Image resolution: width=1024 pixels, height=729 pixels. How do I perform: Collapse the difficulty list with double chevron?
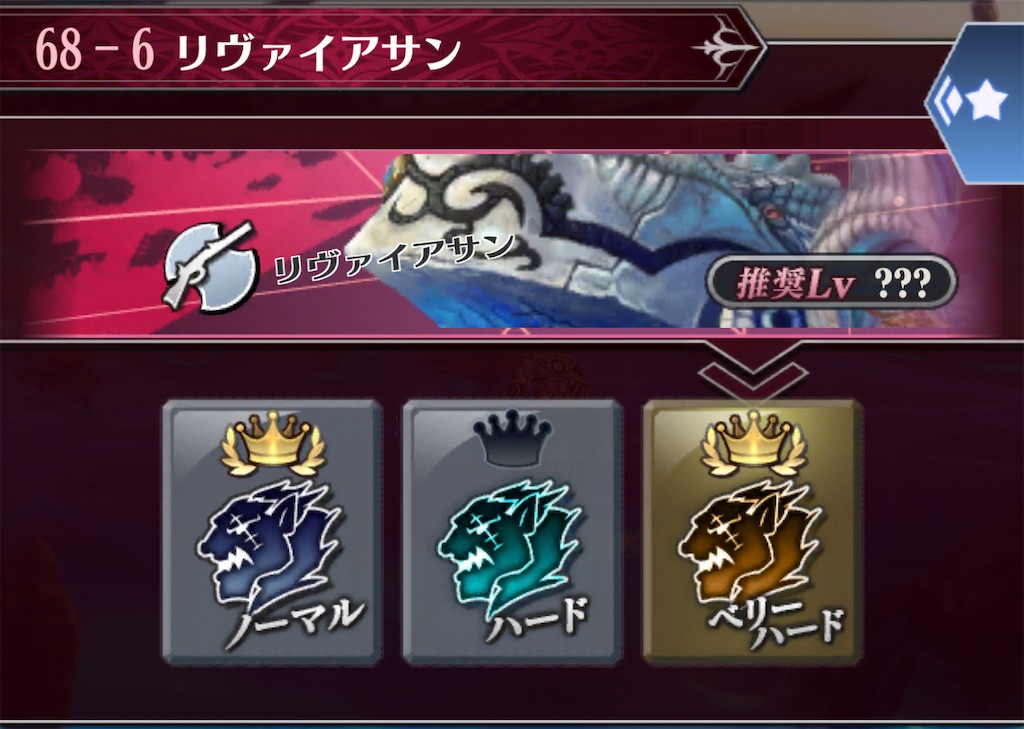(752, 370)
